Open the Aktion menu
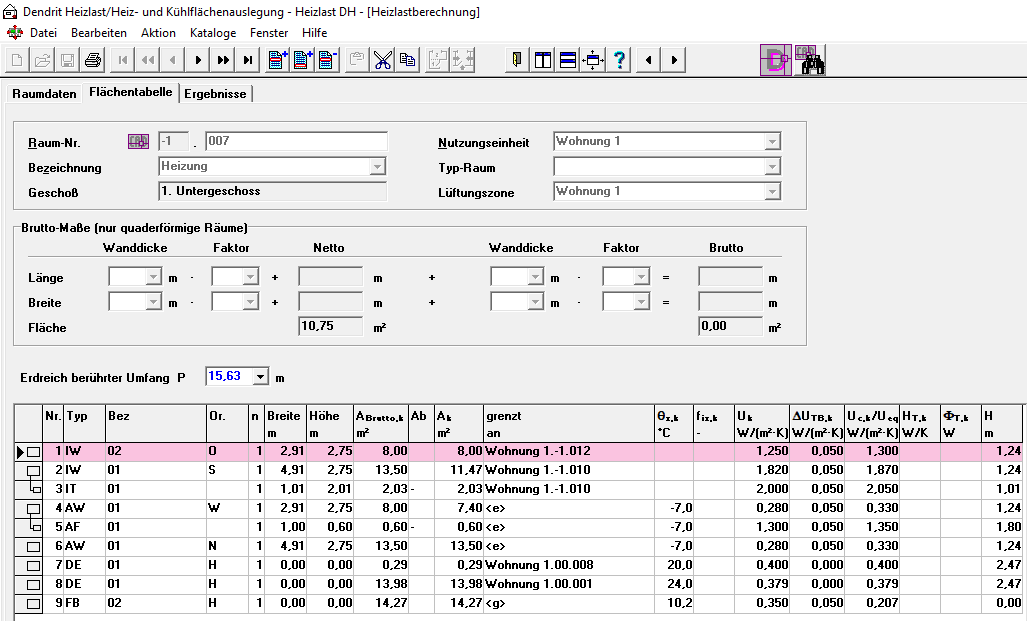 point(159,33)
